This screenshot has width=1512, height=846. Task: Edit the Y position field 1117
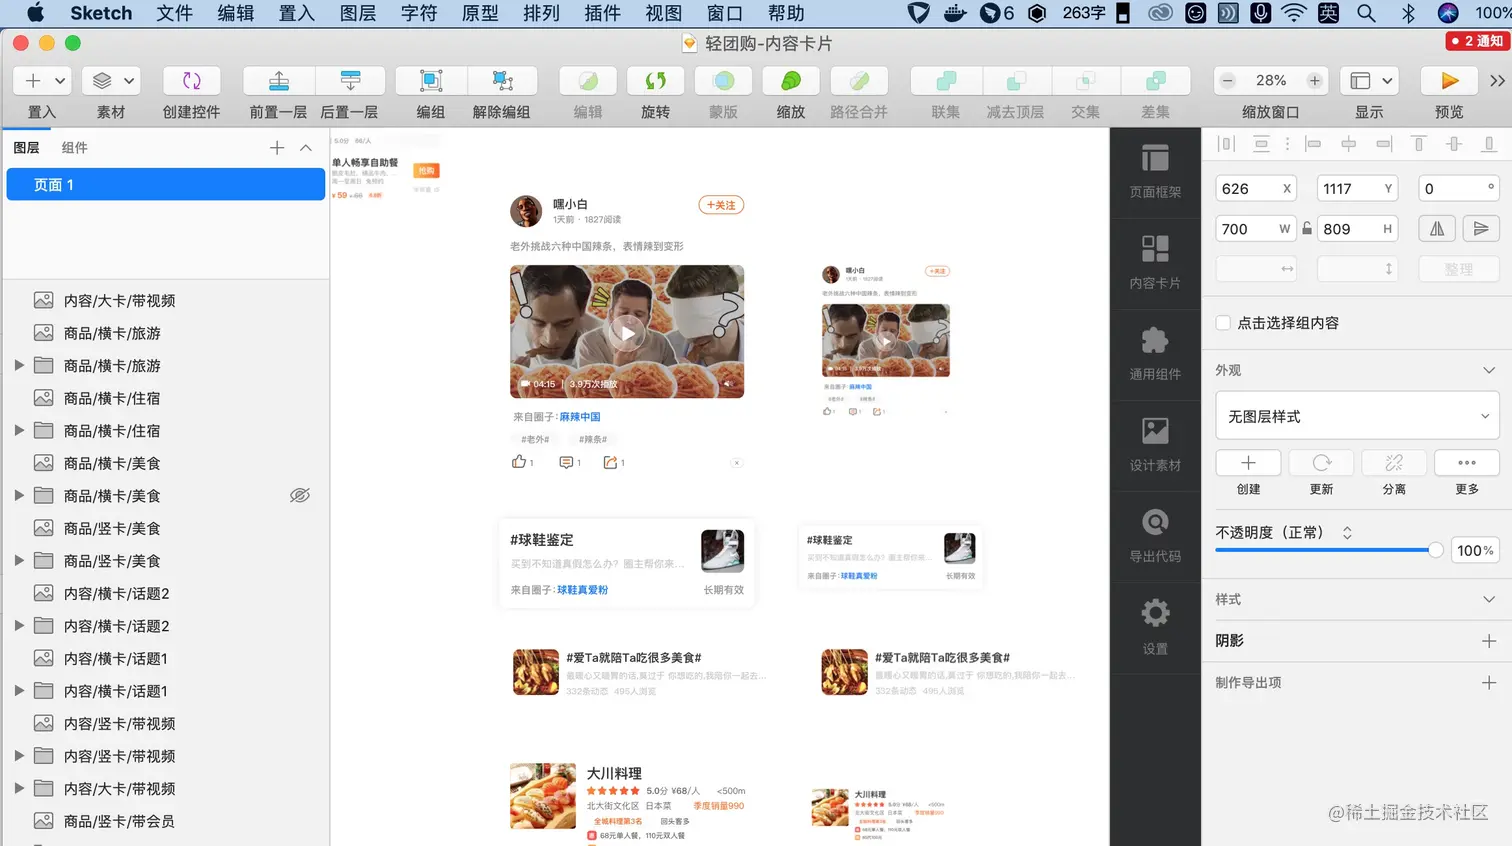pos(1357,188)
